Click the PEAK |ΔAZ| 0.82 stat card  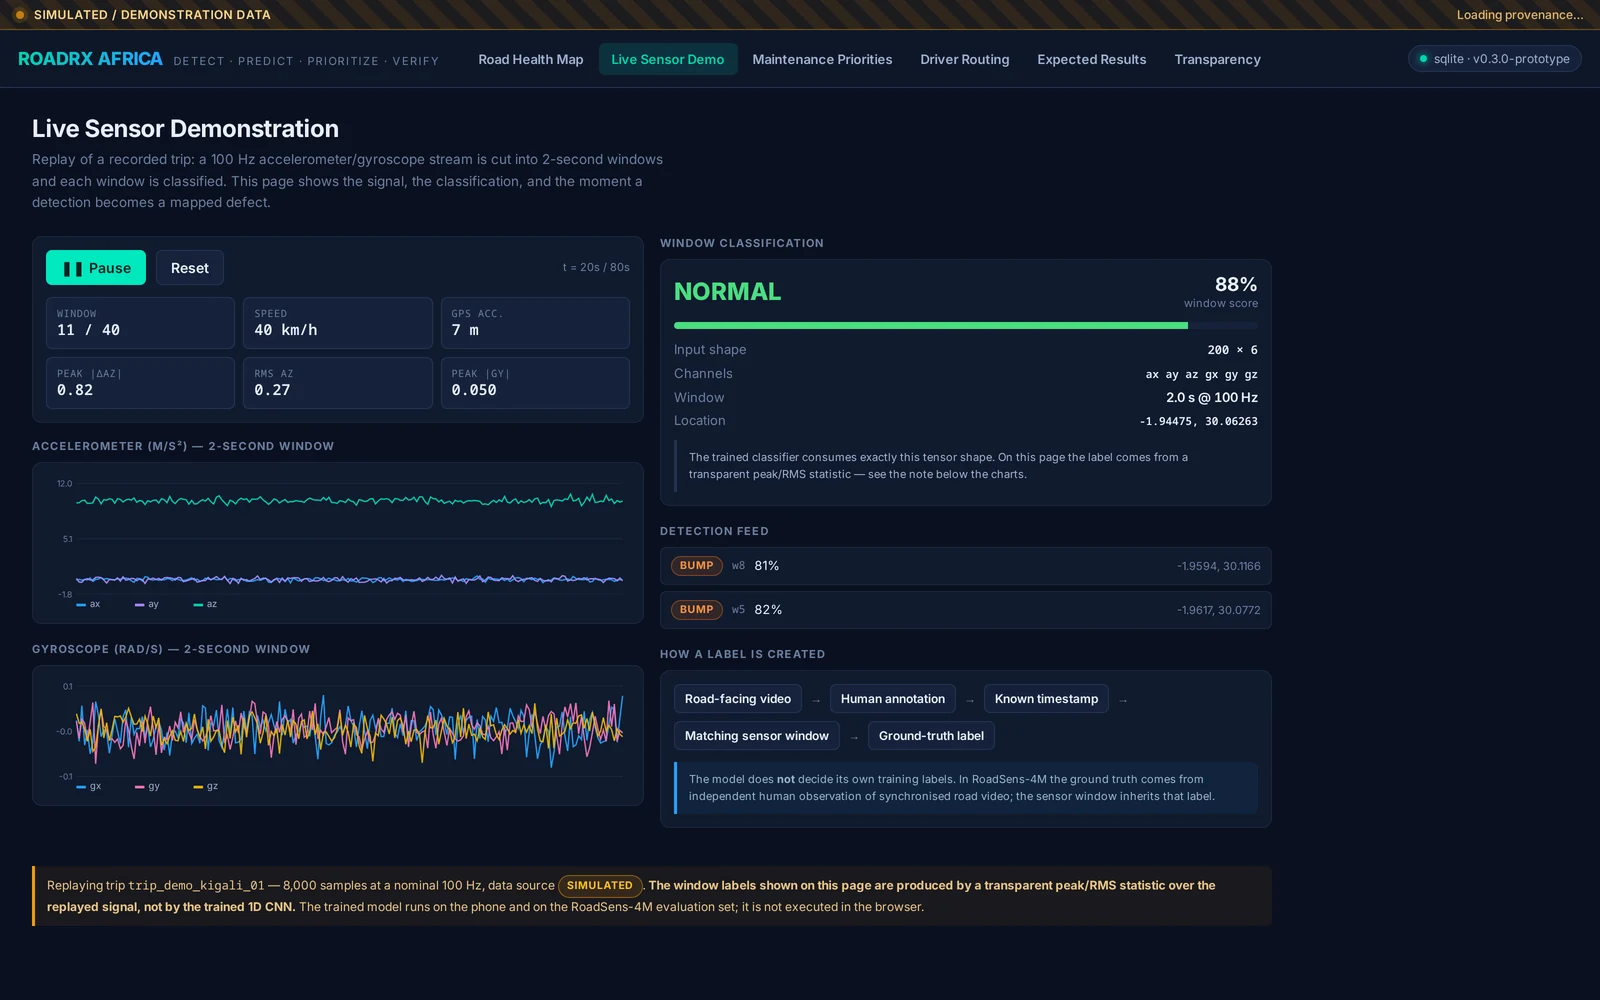(140, 383)
